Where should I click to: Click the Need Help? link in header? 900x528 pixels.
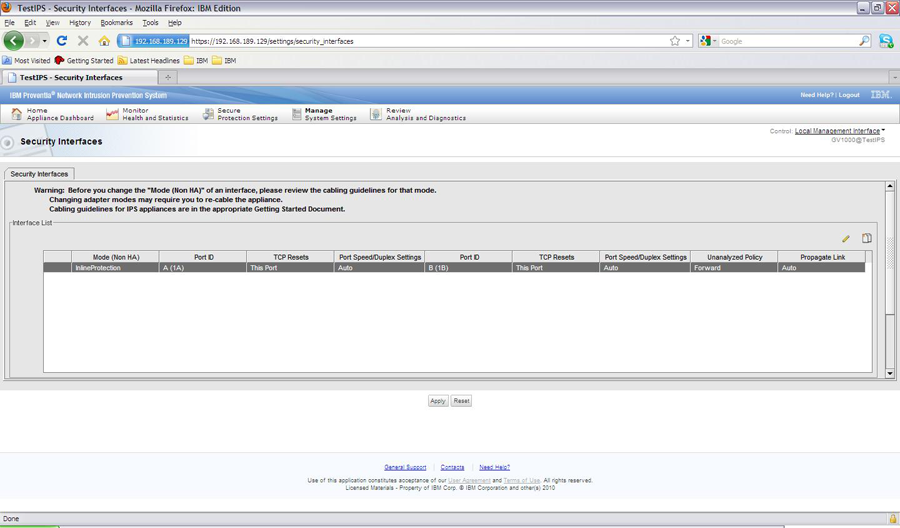tap(817, 95)
